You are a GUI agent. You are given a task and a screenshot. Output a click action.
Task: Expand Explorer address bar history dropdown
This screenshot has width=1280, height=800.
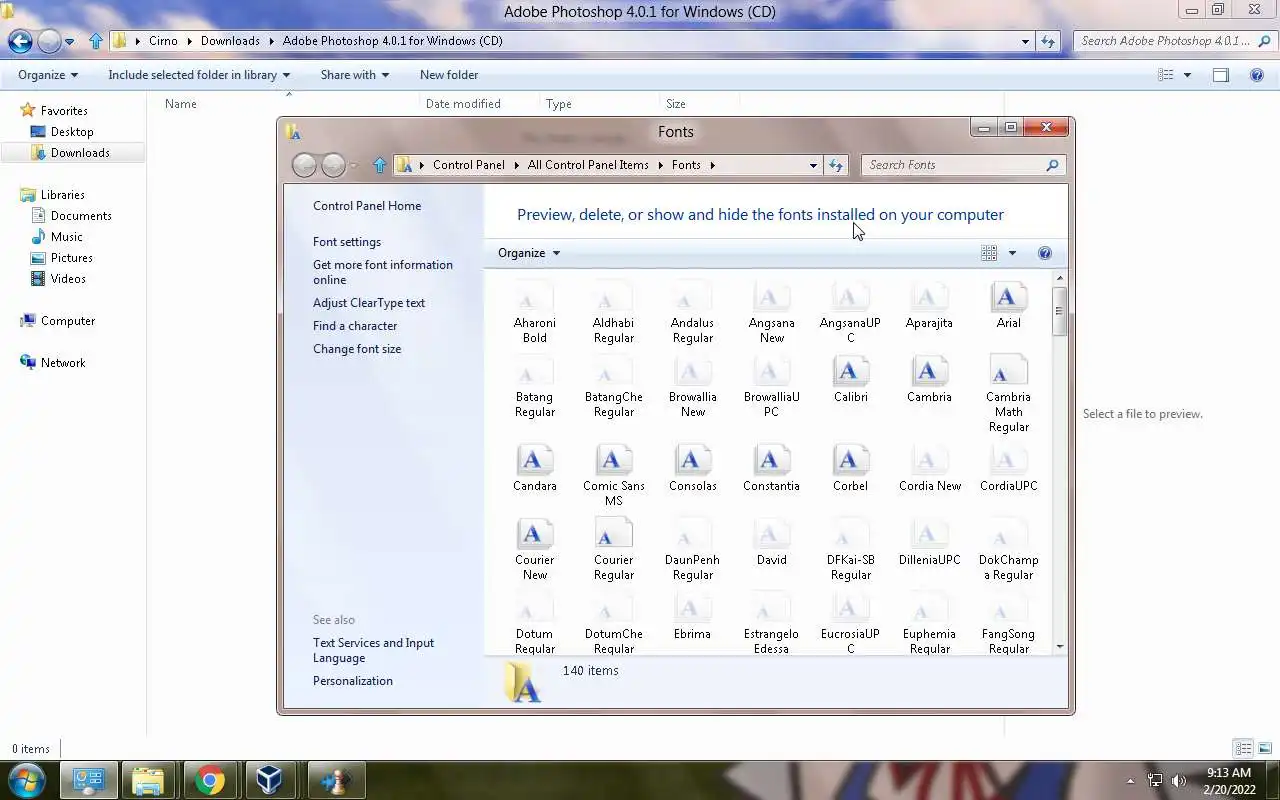(1025, 41)
